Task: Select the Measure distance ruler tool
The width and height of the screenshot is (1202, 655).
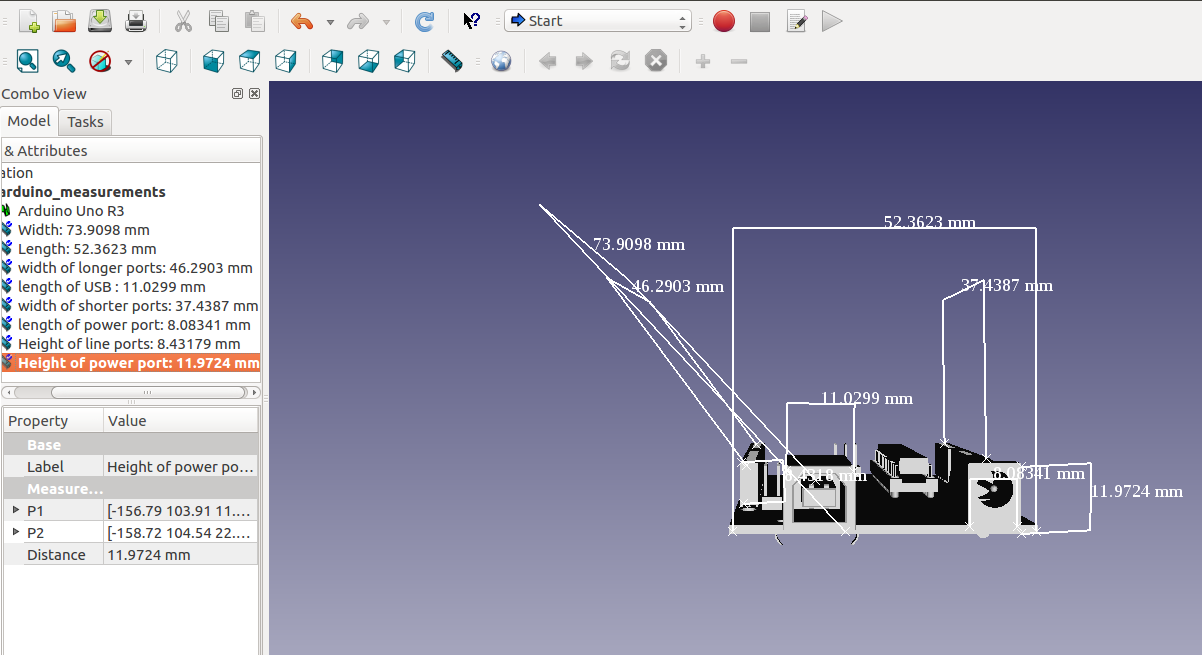Action: click(x=452, y=61)
